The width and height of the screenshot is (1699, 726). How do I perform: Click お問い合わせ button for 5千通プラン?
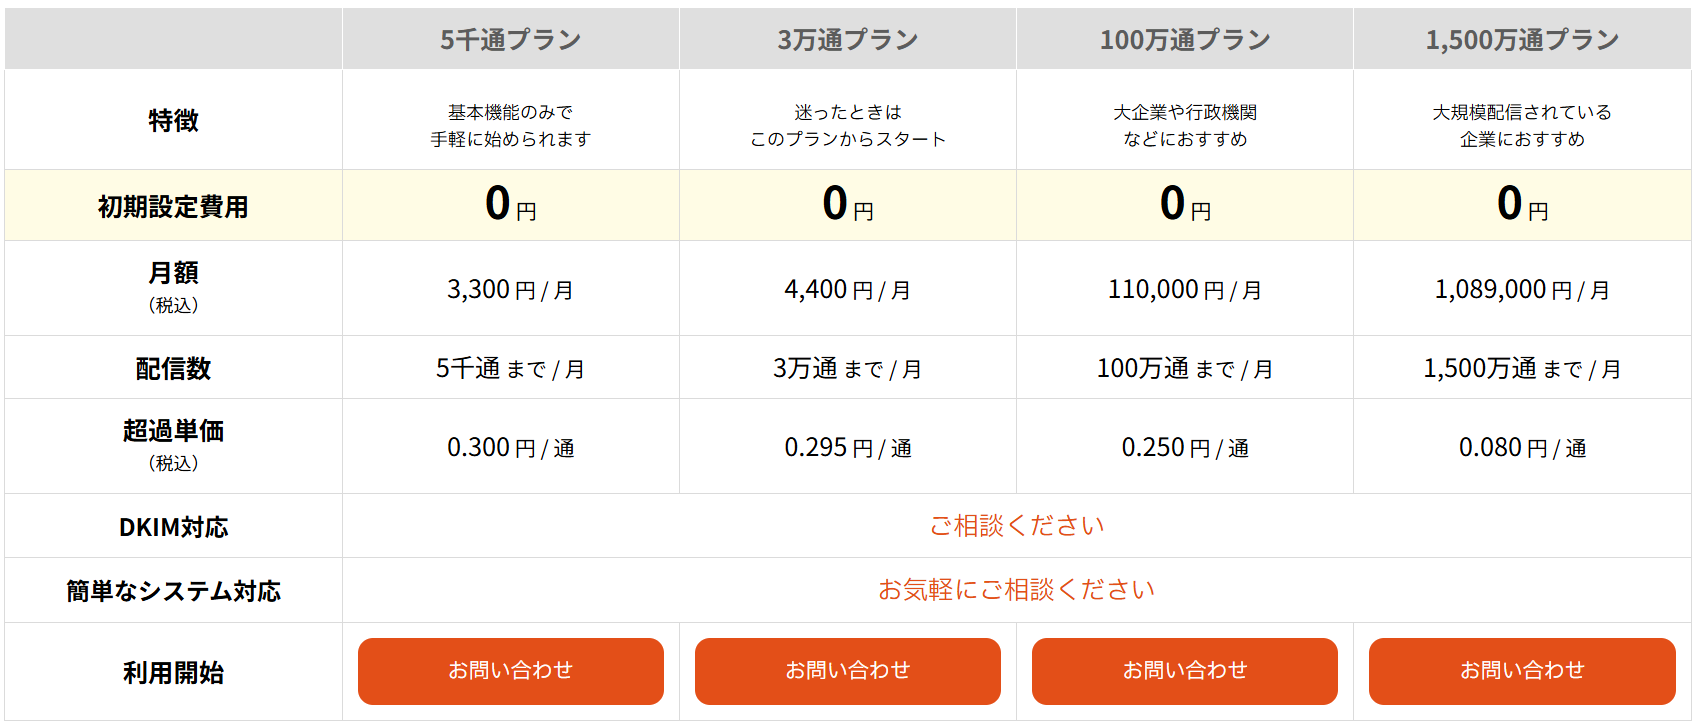[510, 671]
